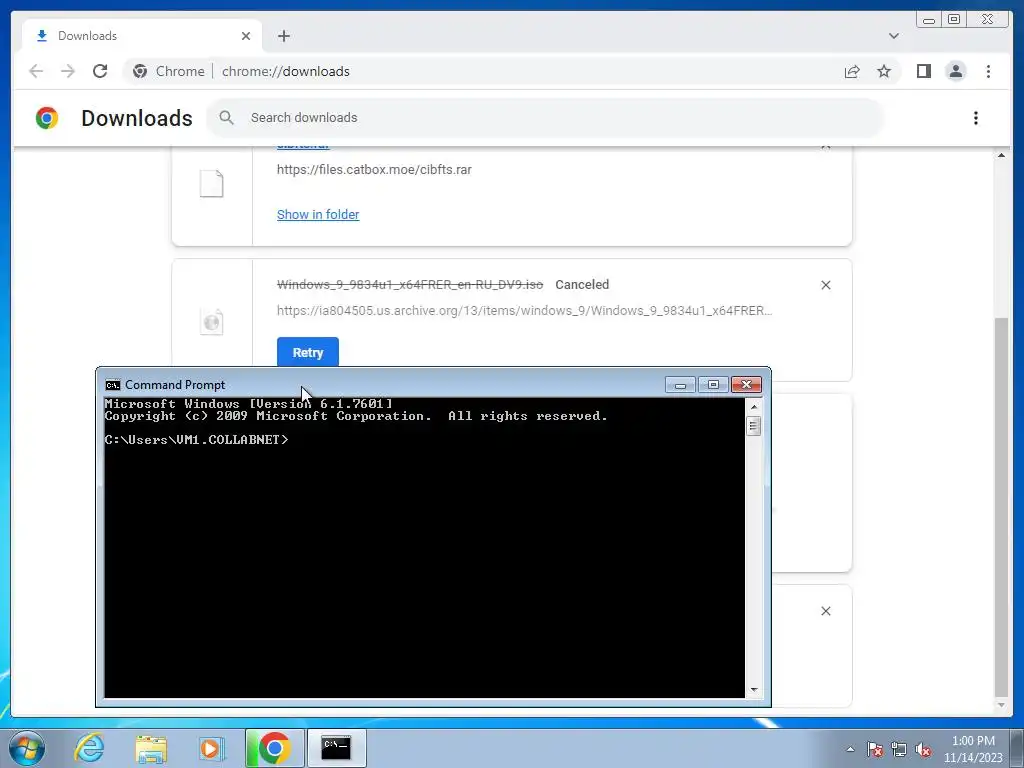Close the Downloads tab
This screenshot has height=768, width=1024.
pyautogui.click(x=246, y=36)
